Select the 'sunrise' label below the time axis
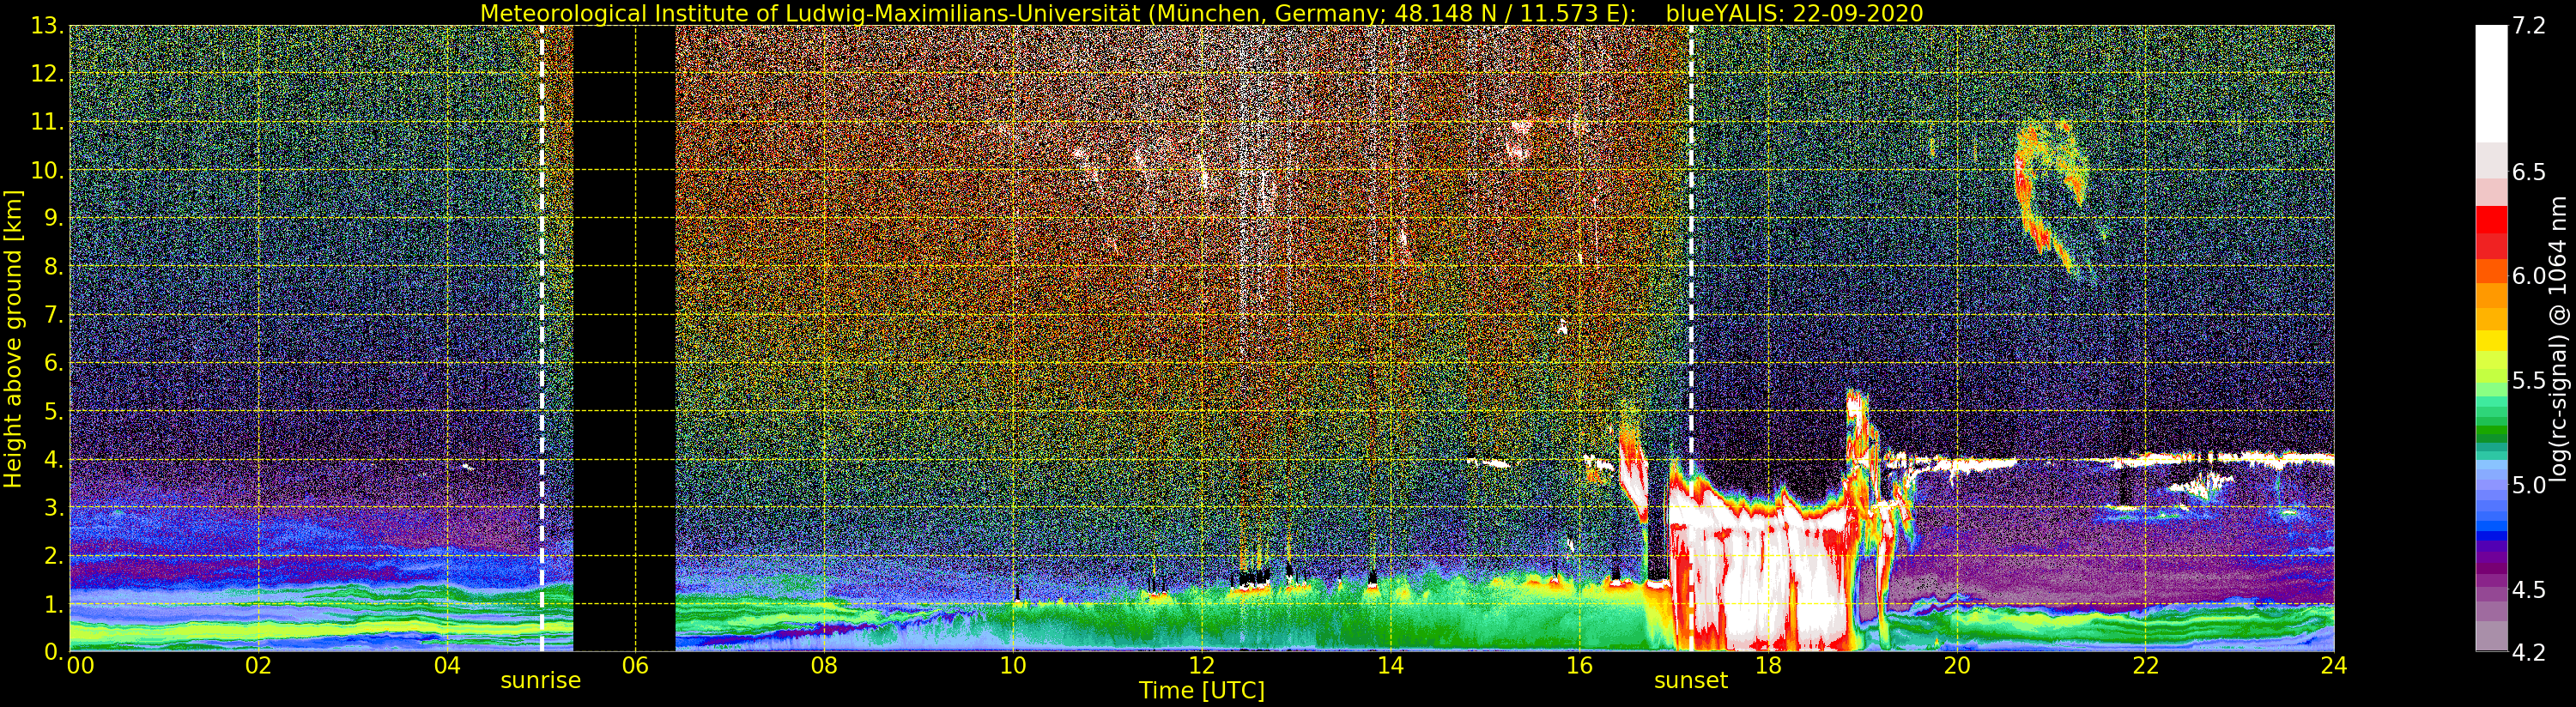The height and width of the screenshot is (707, 2576). point(540,681)
